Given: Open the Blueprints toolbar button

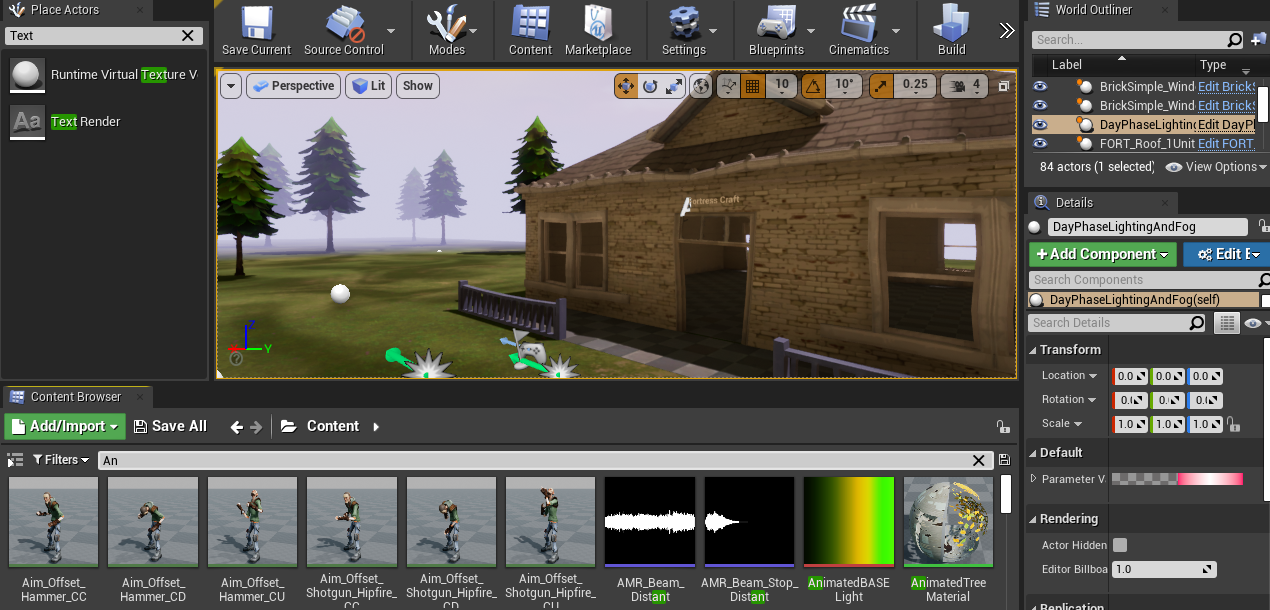Looking at the screenshot, I should click(775, 31).
